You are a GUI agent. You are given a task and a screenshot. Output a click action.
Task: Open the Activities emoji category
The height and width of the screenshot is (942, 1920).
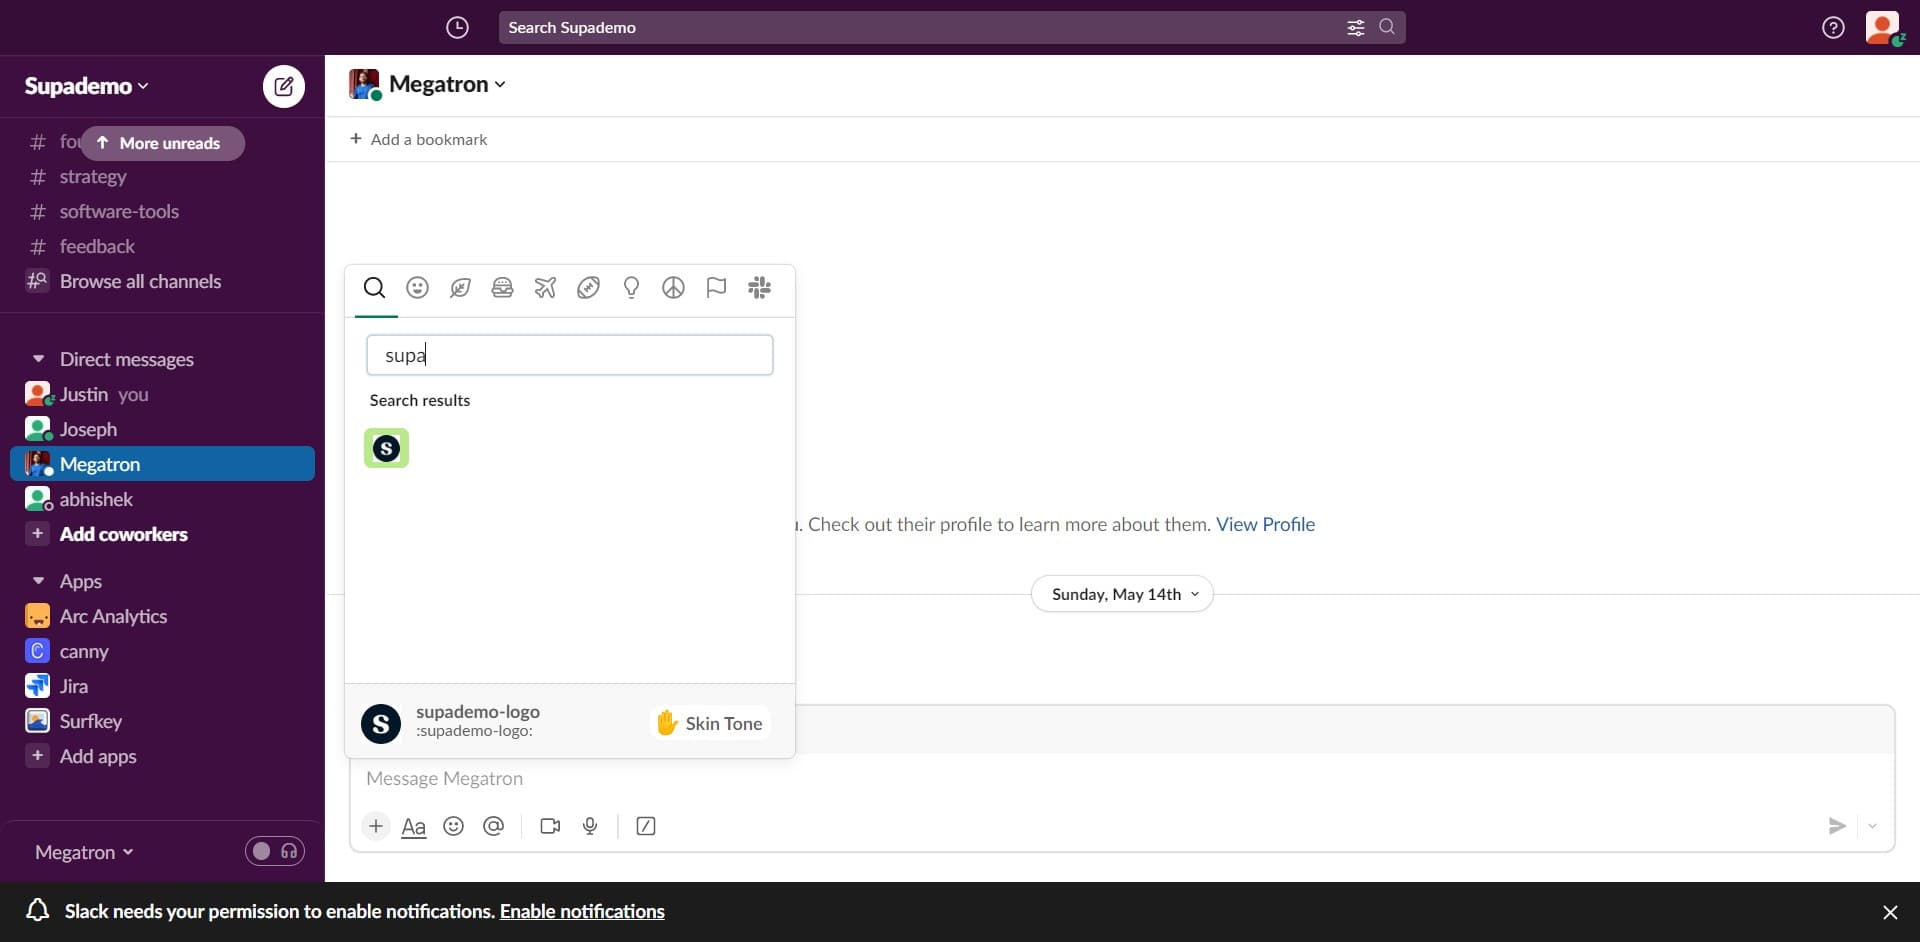coord(588,288)
